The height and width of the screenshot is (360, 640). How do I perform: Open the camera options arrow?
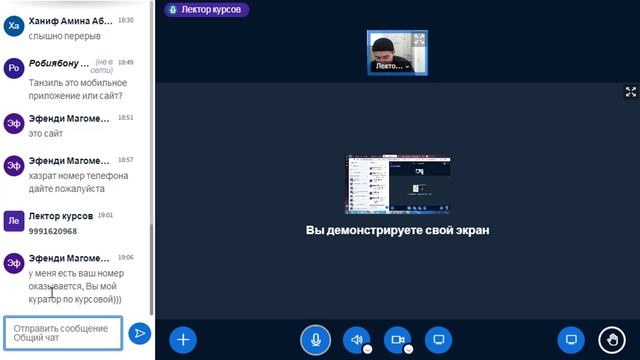[x=408, y=349]
